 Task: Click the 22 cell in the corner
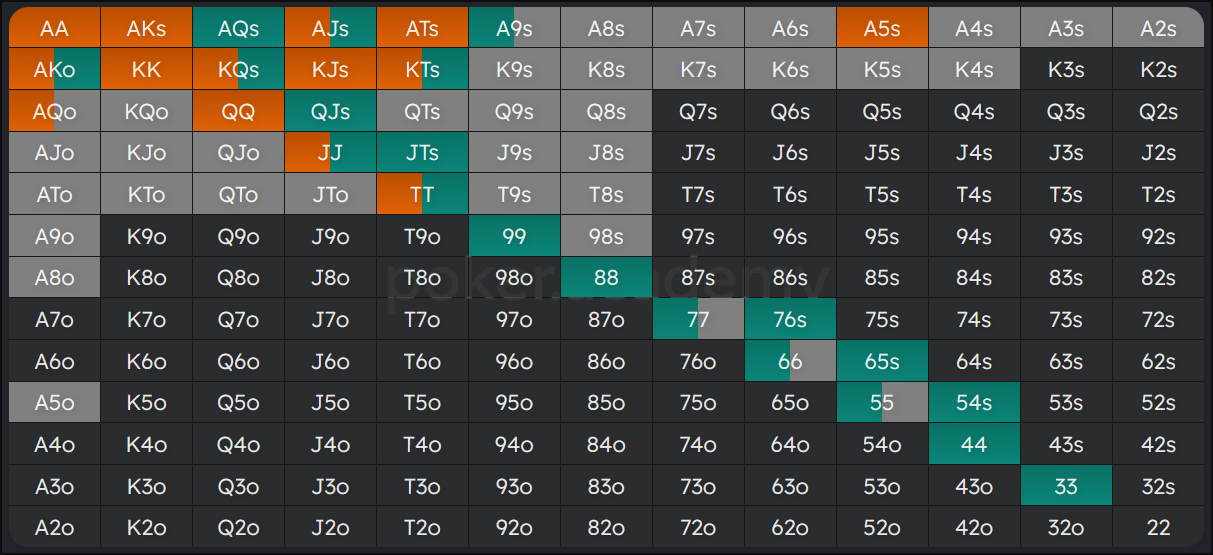coord(1158,527)
